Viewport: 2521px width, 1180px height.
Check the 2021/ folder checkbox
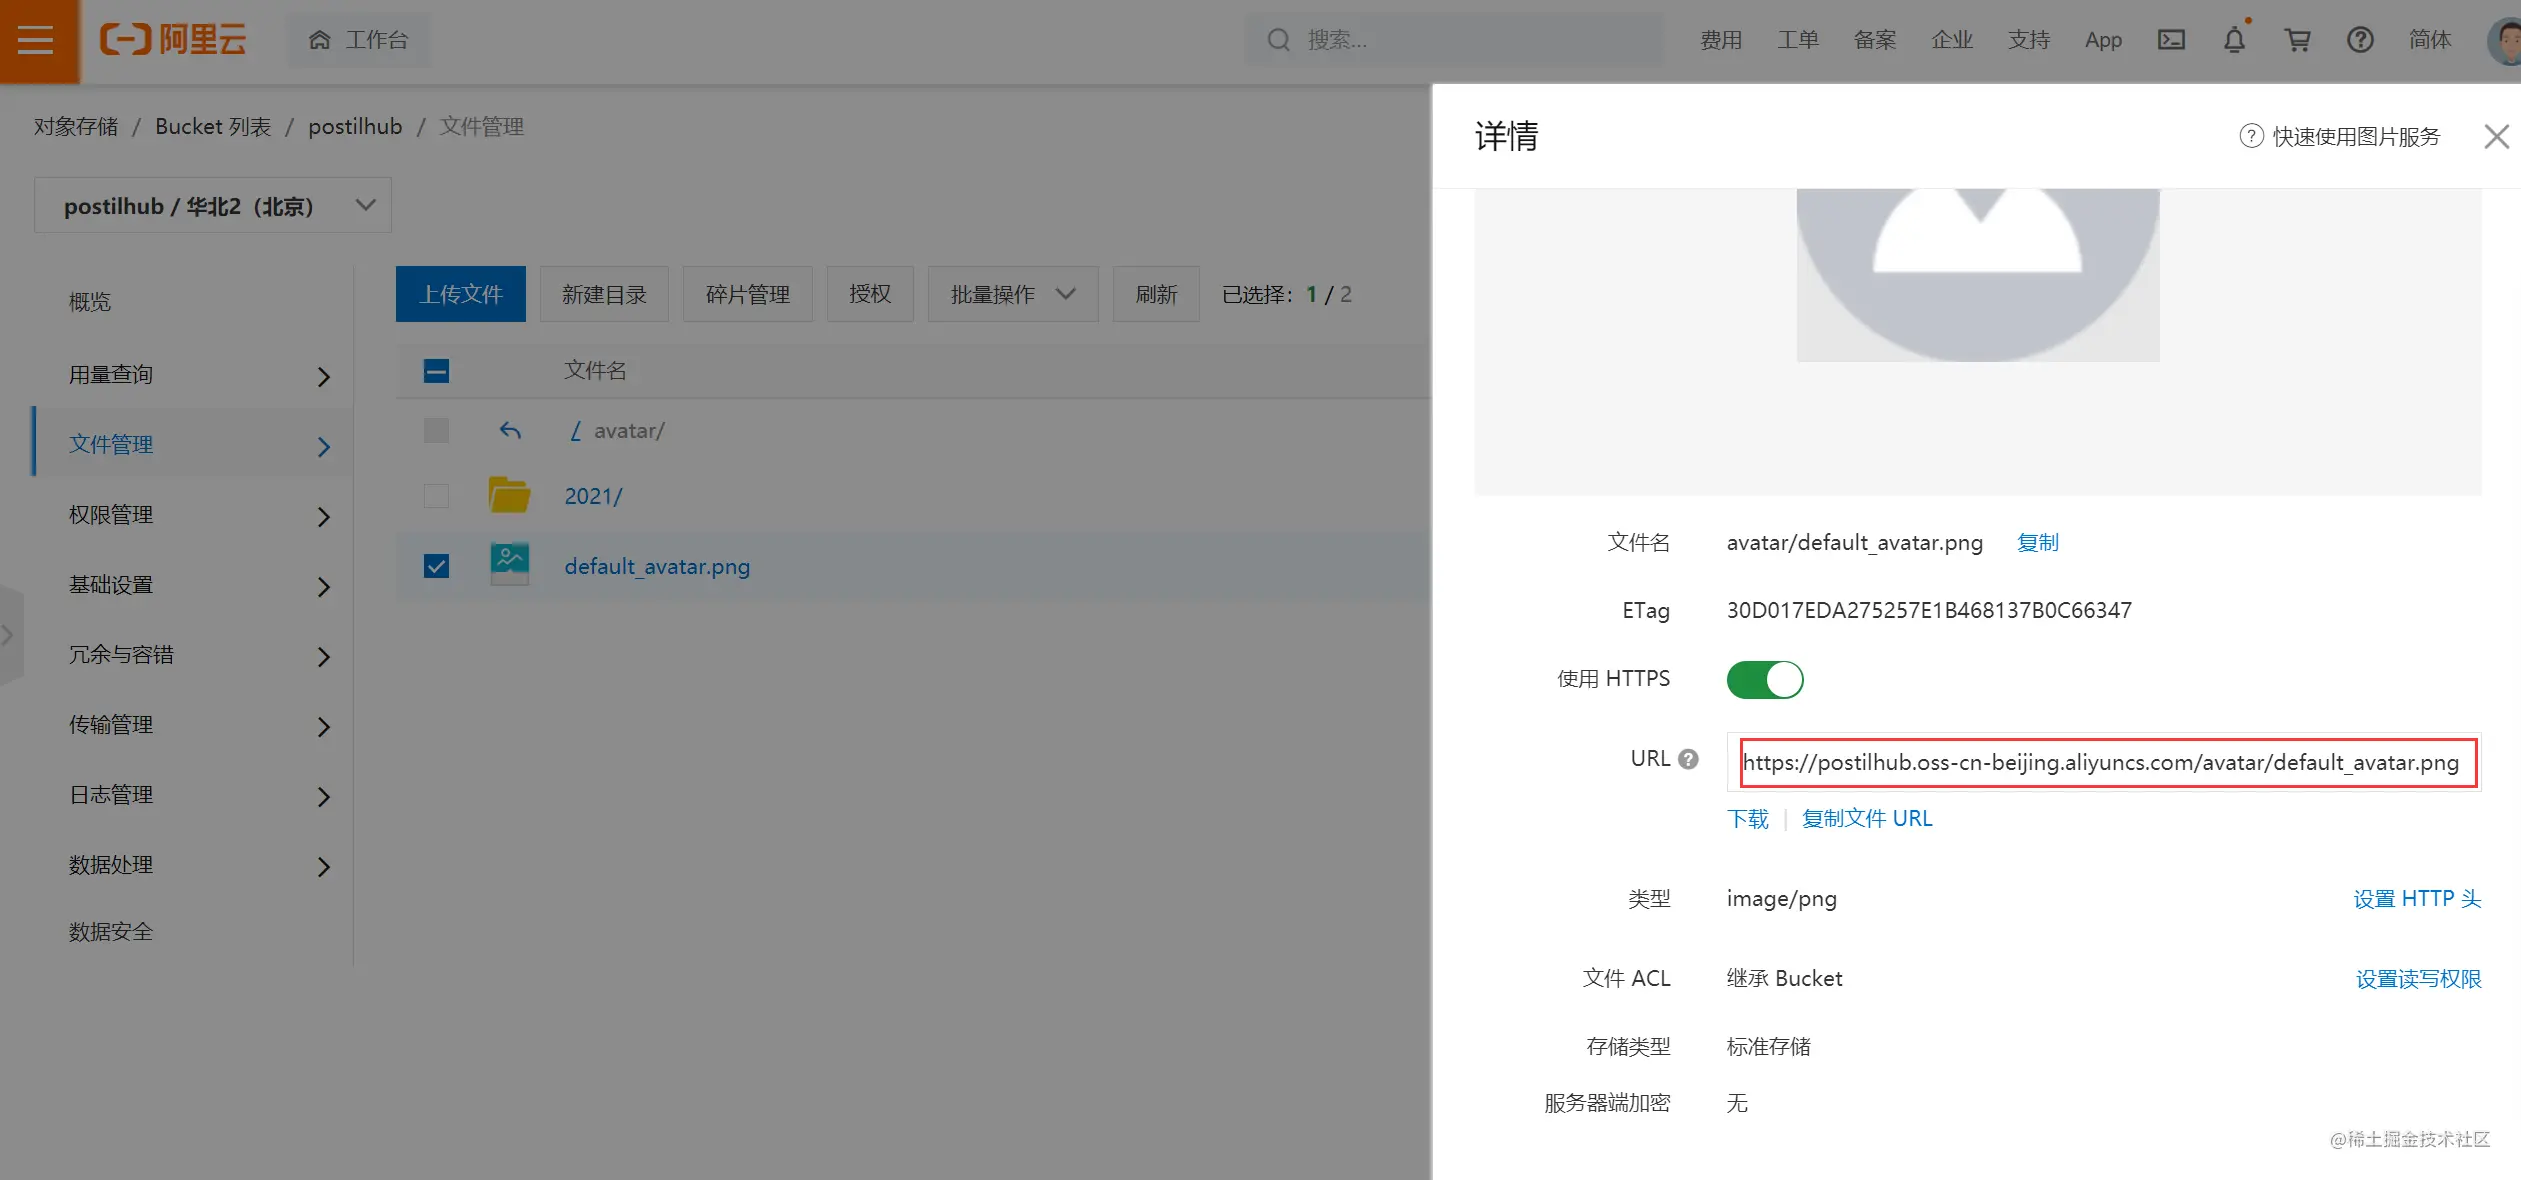(x=436, y=496)
